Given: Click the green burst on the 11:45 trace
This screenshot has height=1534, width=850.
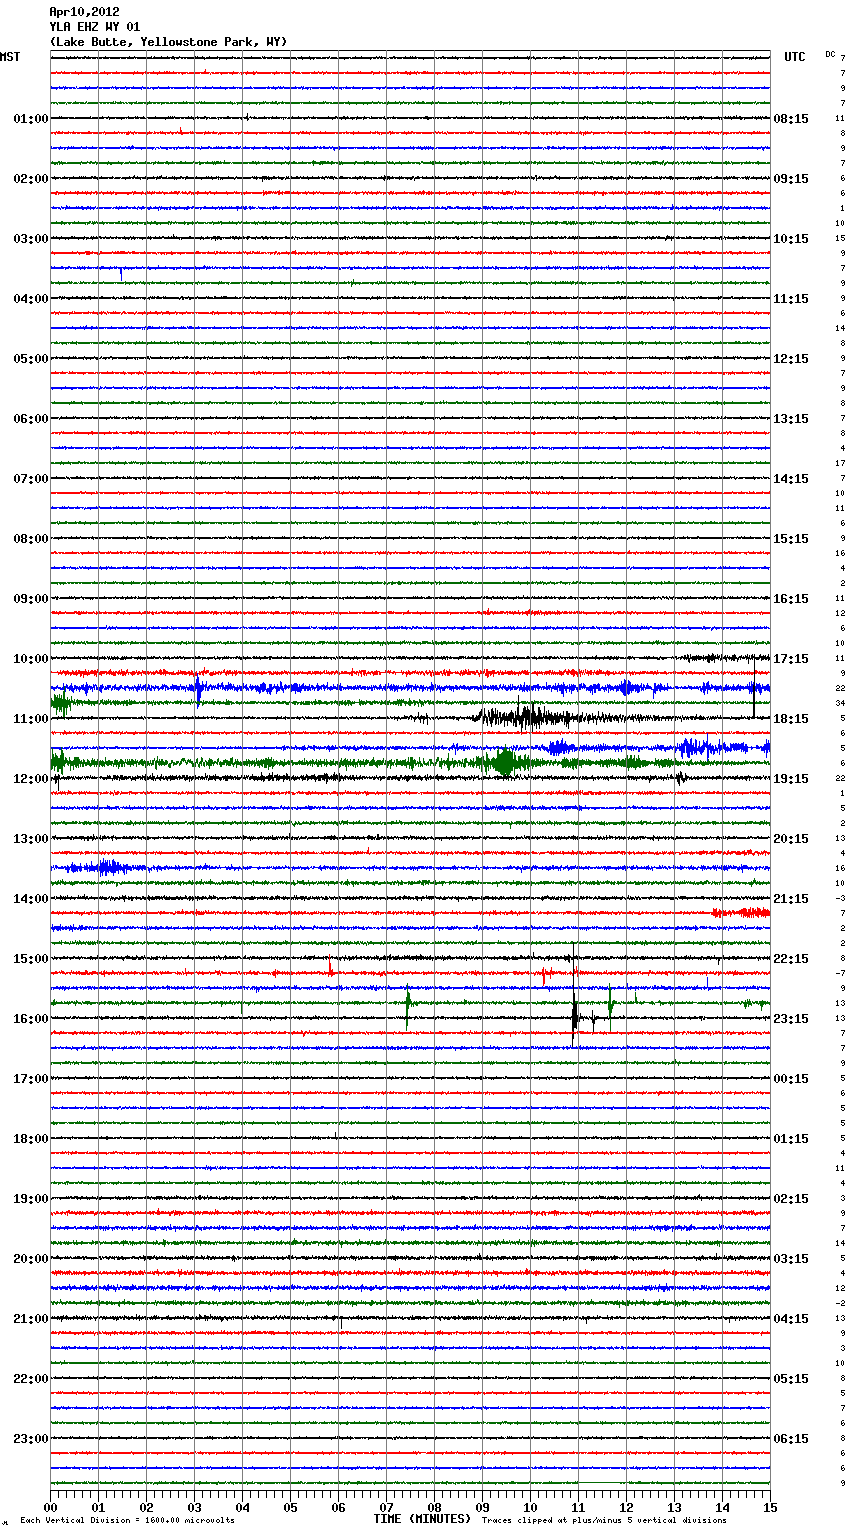Looking at the screenshot, I should pyautogui.click(x=505, y=763).
